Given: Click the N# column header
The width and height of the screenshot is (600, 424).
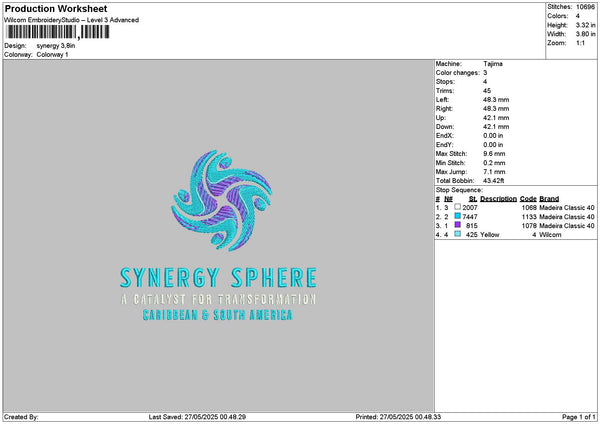Looking at the screenshot, I should [x=448, y=199].
